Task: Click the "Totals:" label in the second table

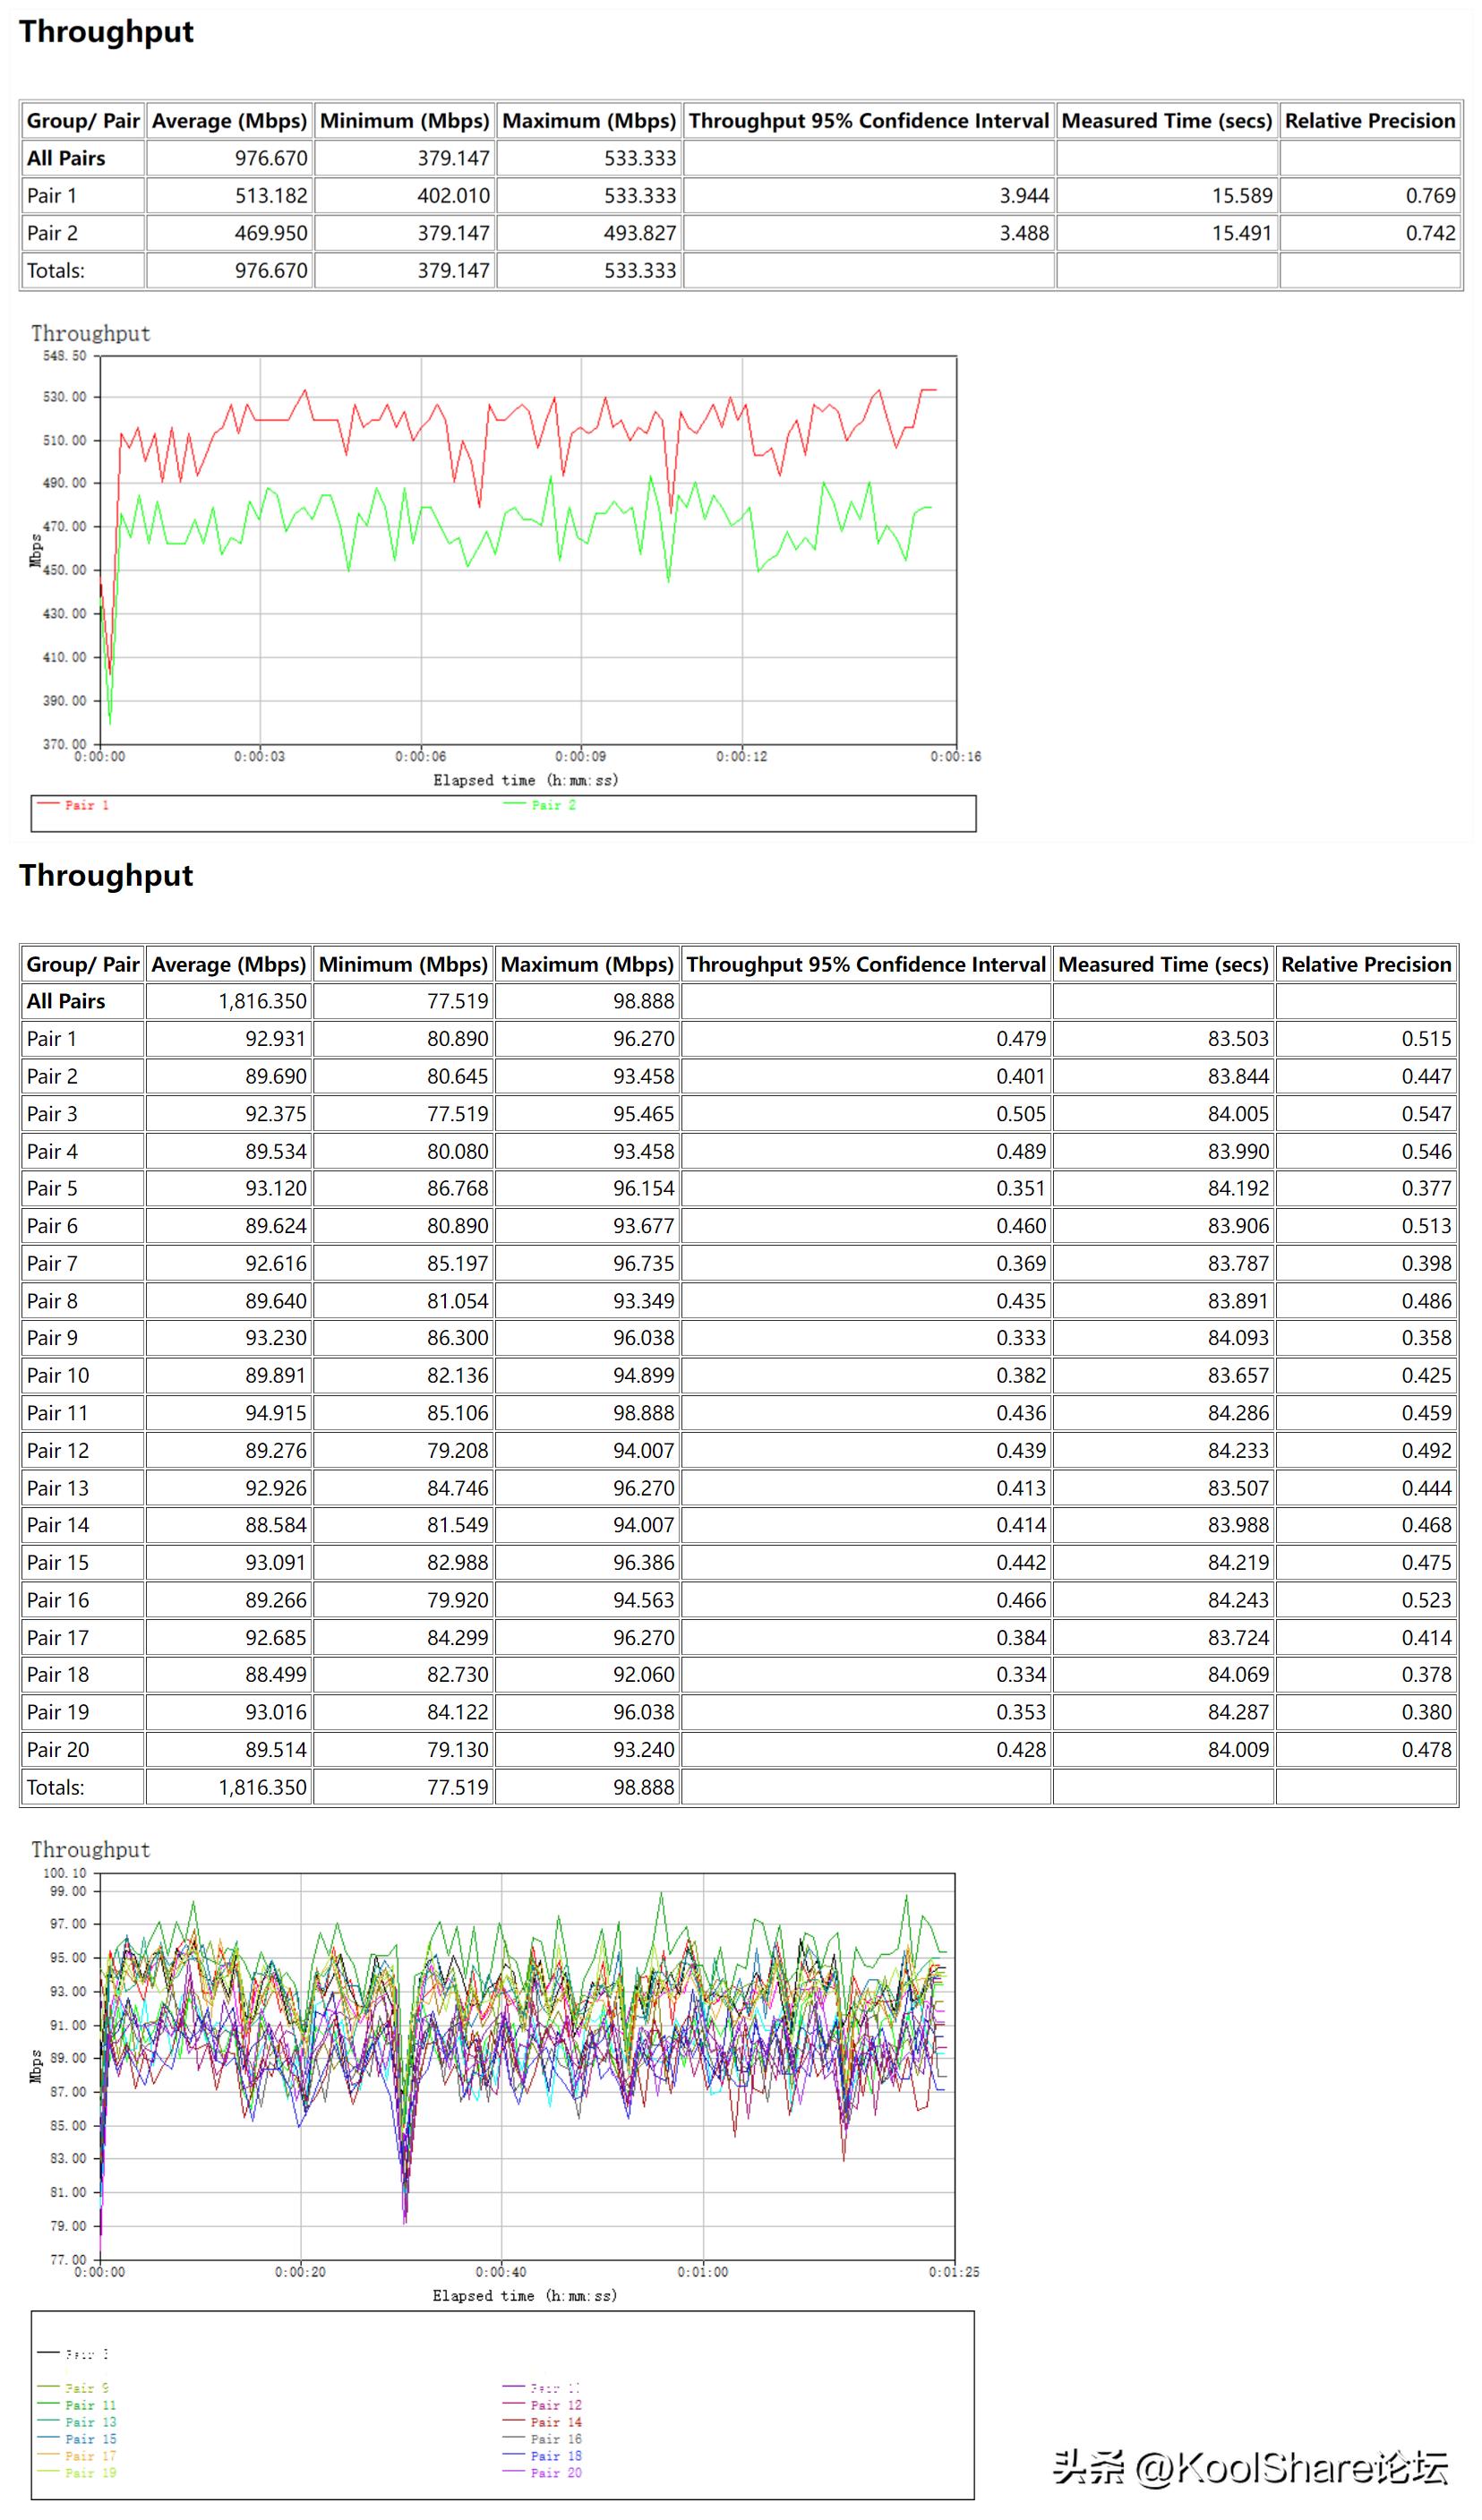Action: pyautogui.click(x=56, y=1787)
